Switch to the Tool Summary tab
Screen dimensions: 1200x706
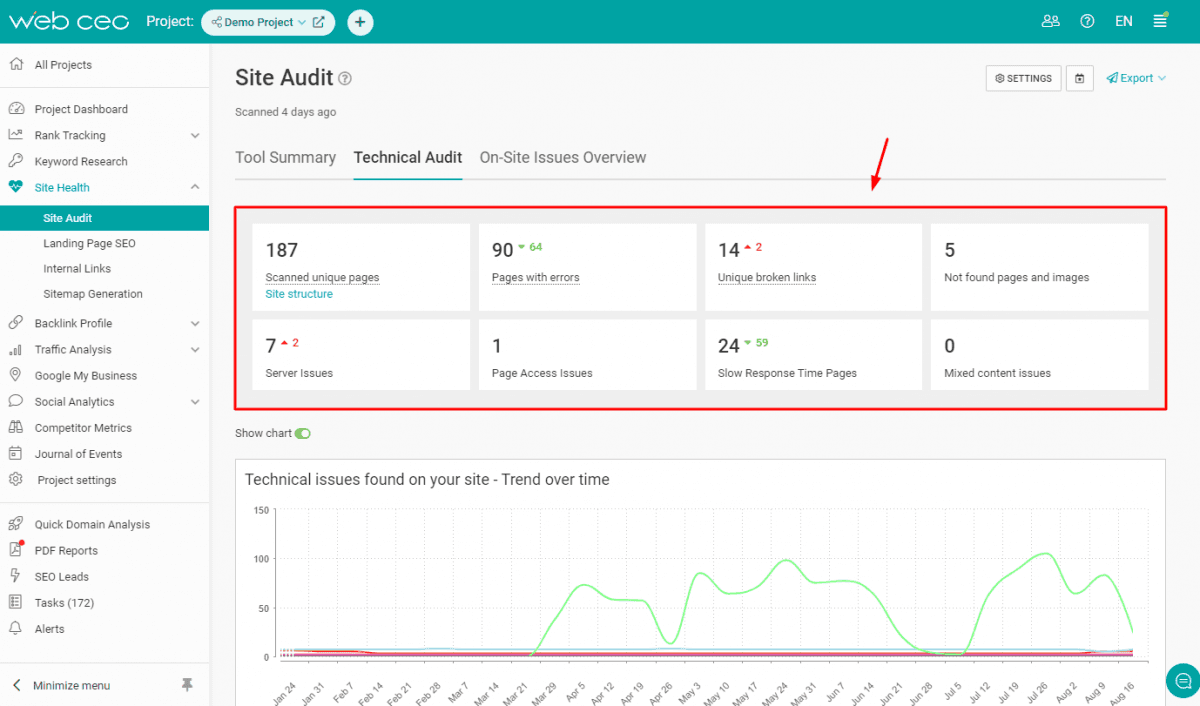tap(285, 157)
